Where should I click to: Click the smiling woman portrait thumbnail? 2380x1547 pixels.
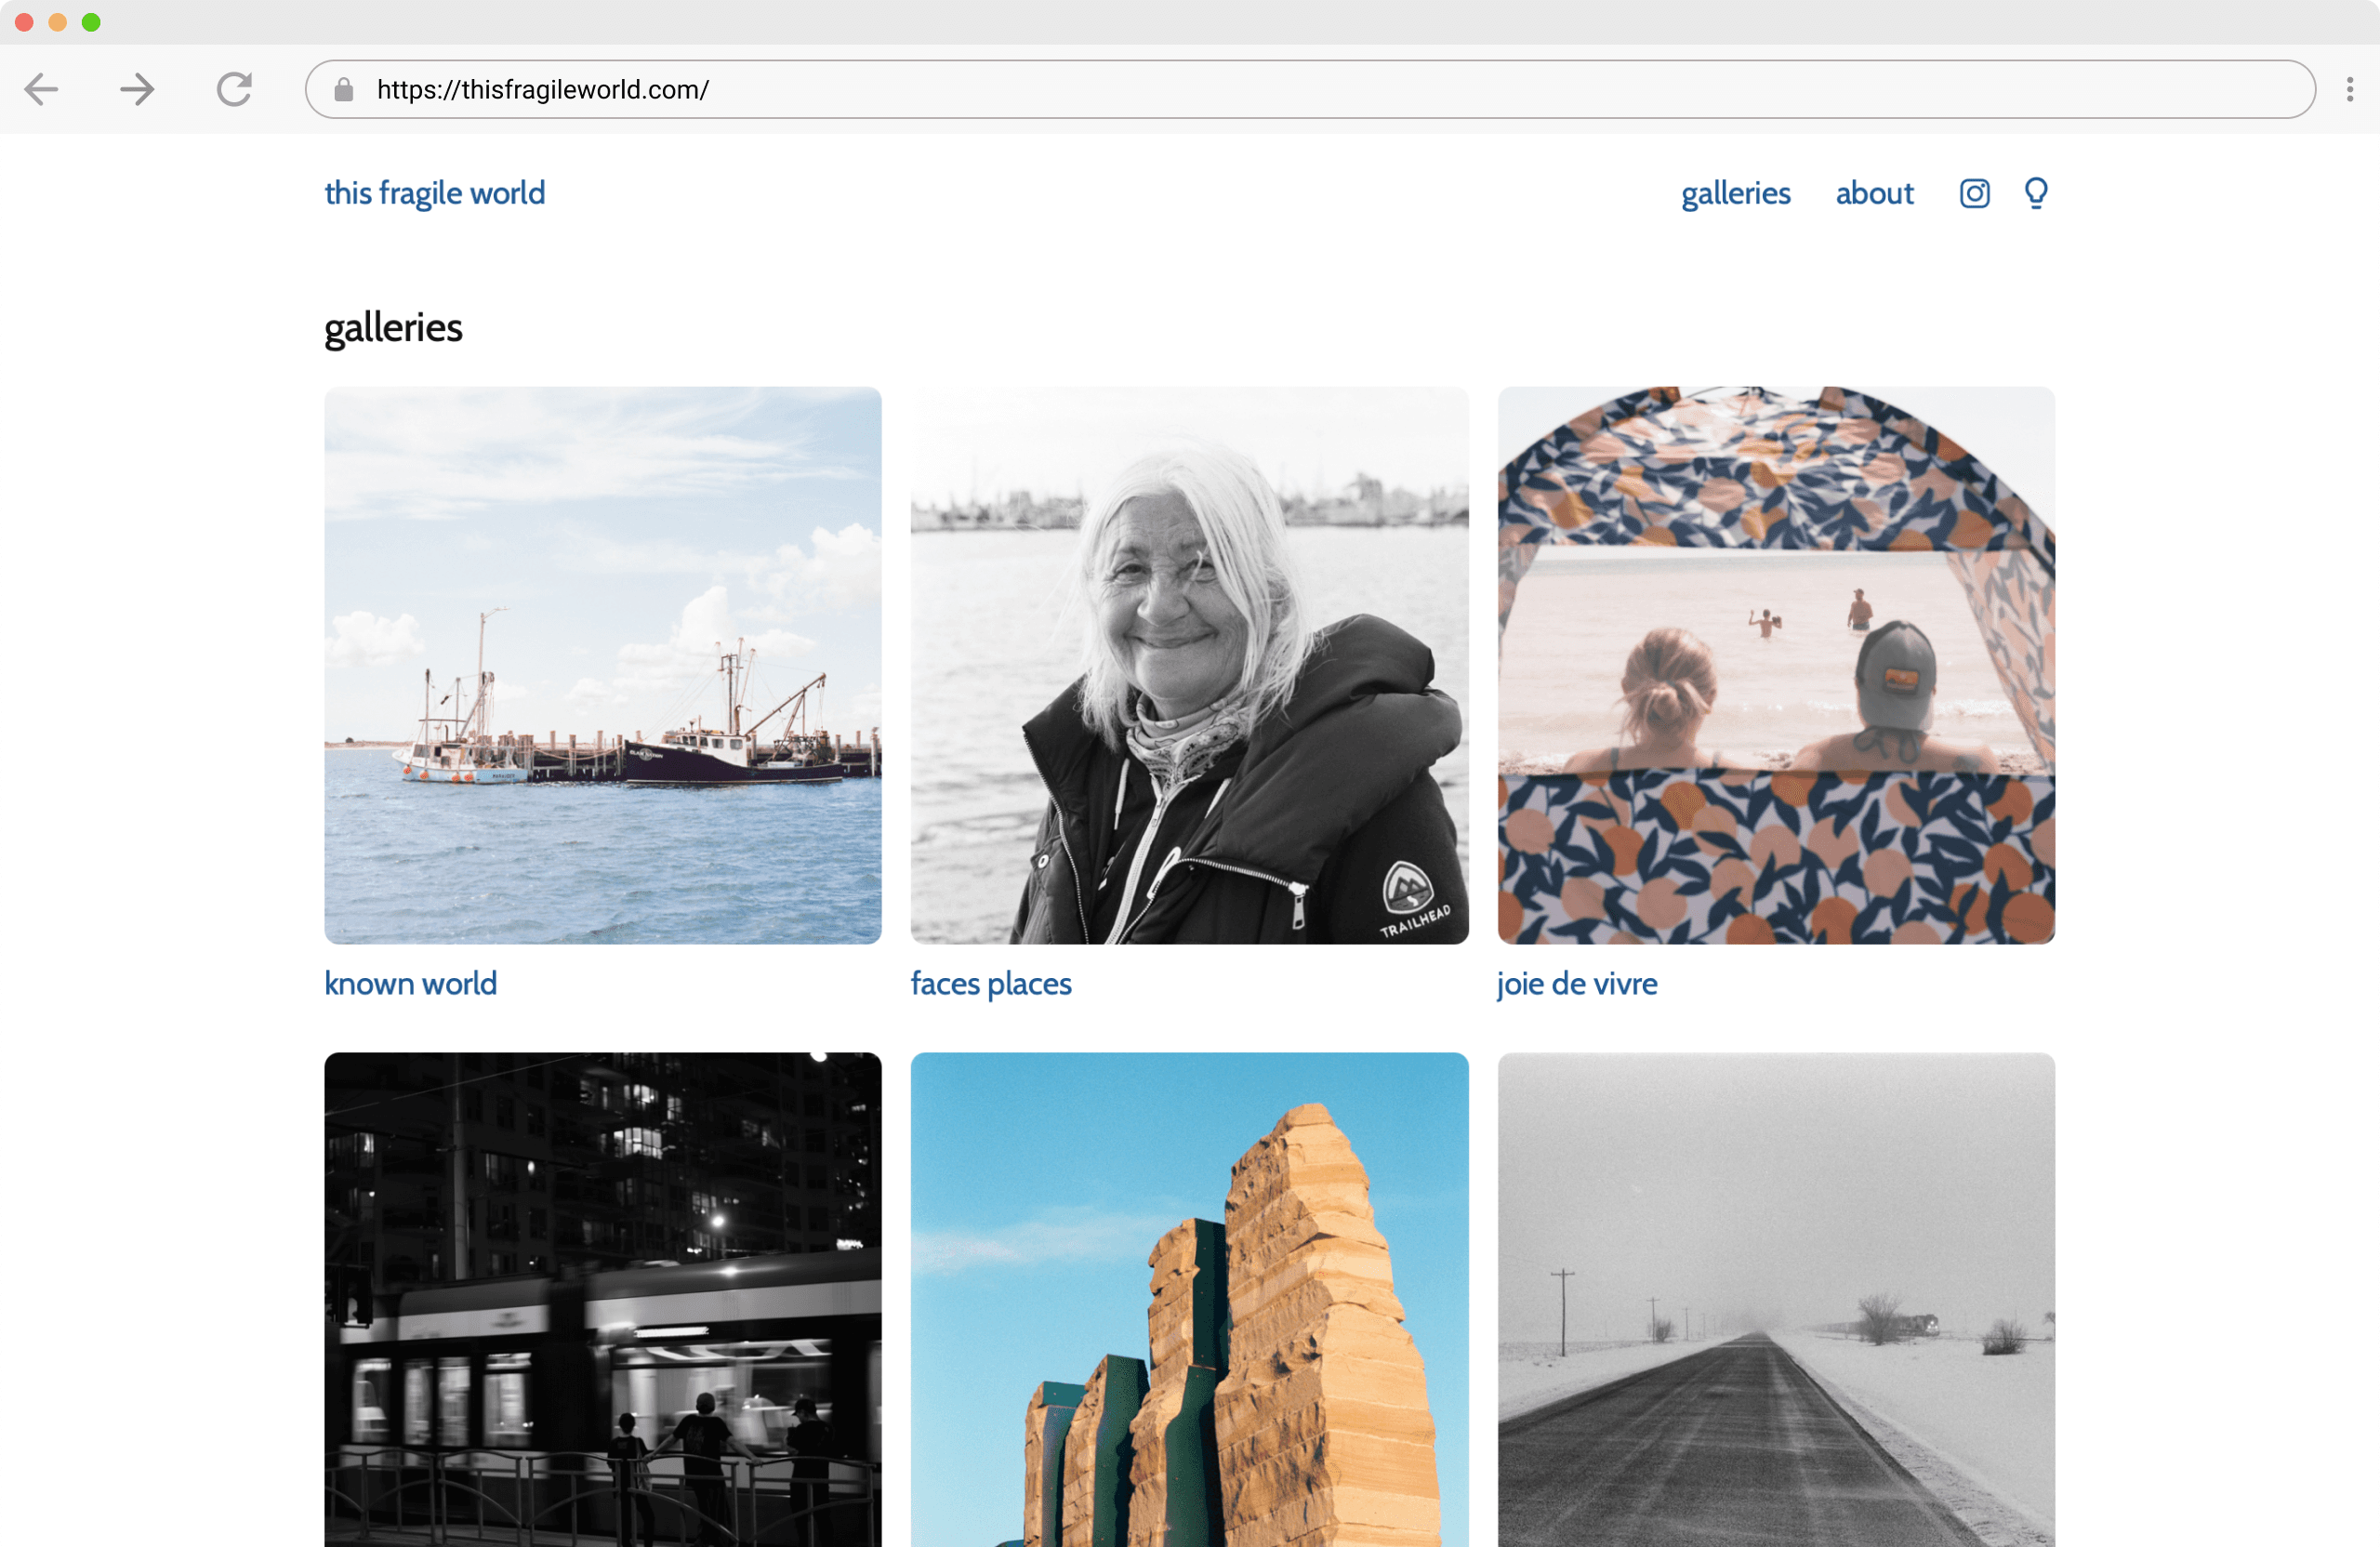pyautogui.click(x=1189, y=665)
